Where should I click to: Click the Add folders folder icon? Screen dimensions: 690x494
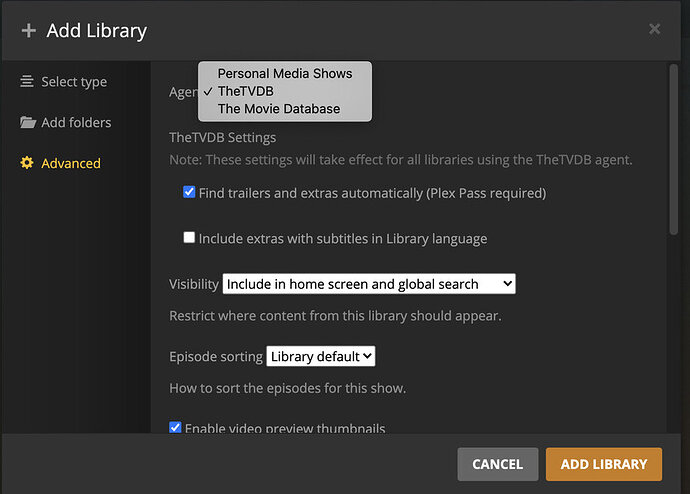coord(28,122)
